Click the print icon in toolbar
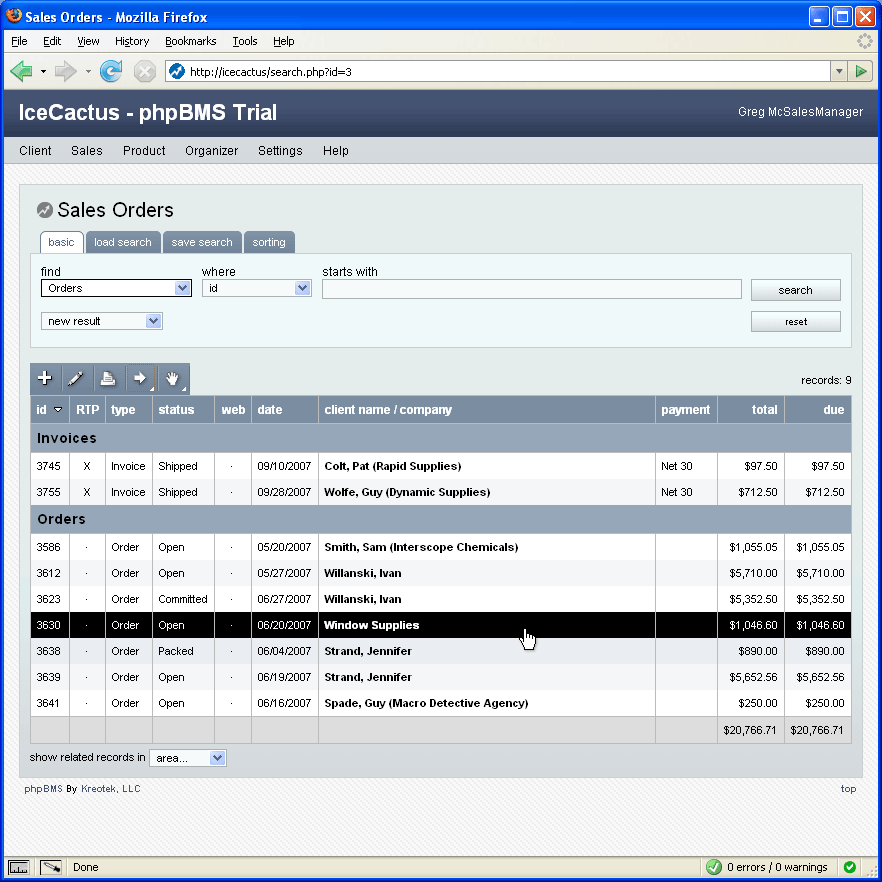The image size is (882, 882). coord(108,379)
